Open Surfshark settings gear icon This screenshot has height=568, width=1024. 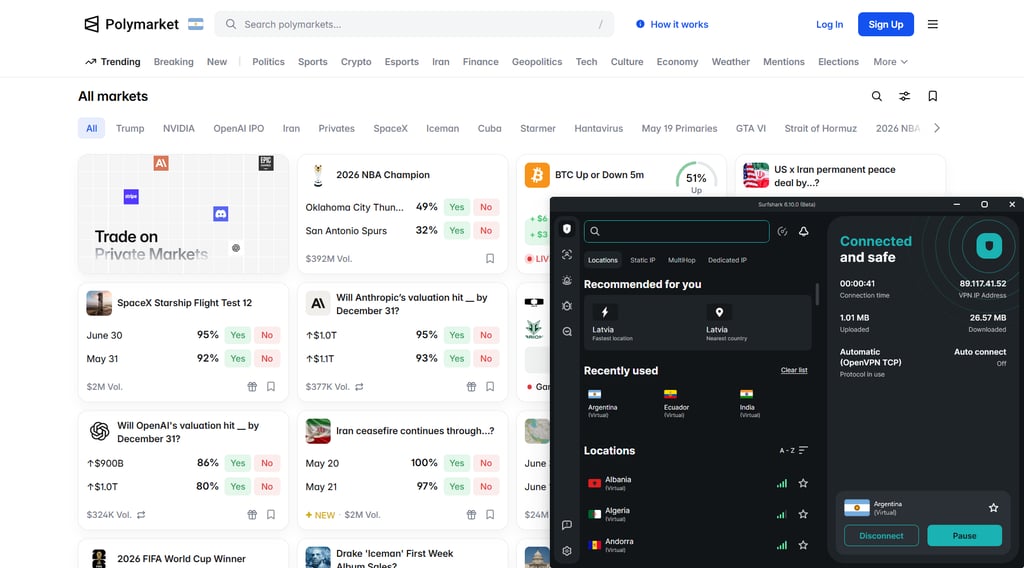point(567,551)
